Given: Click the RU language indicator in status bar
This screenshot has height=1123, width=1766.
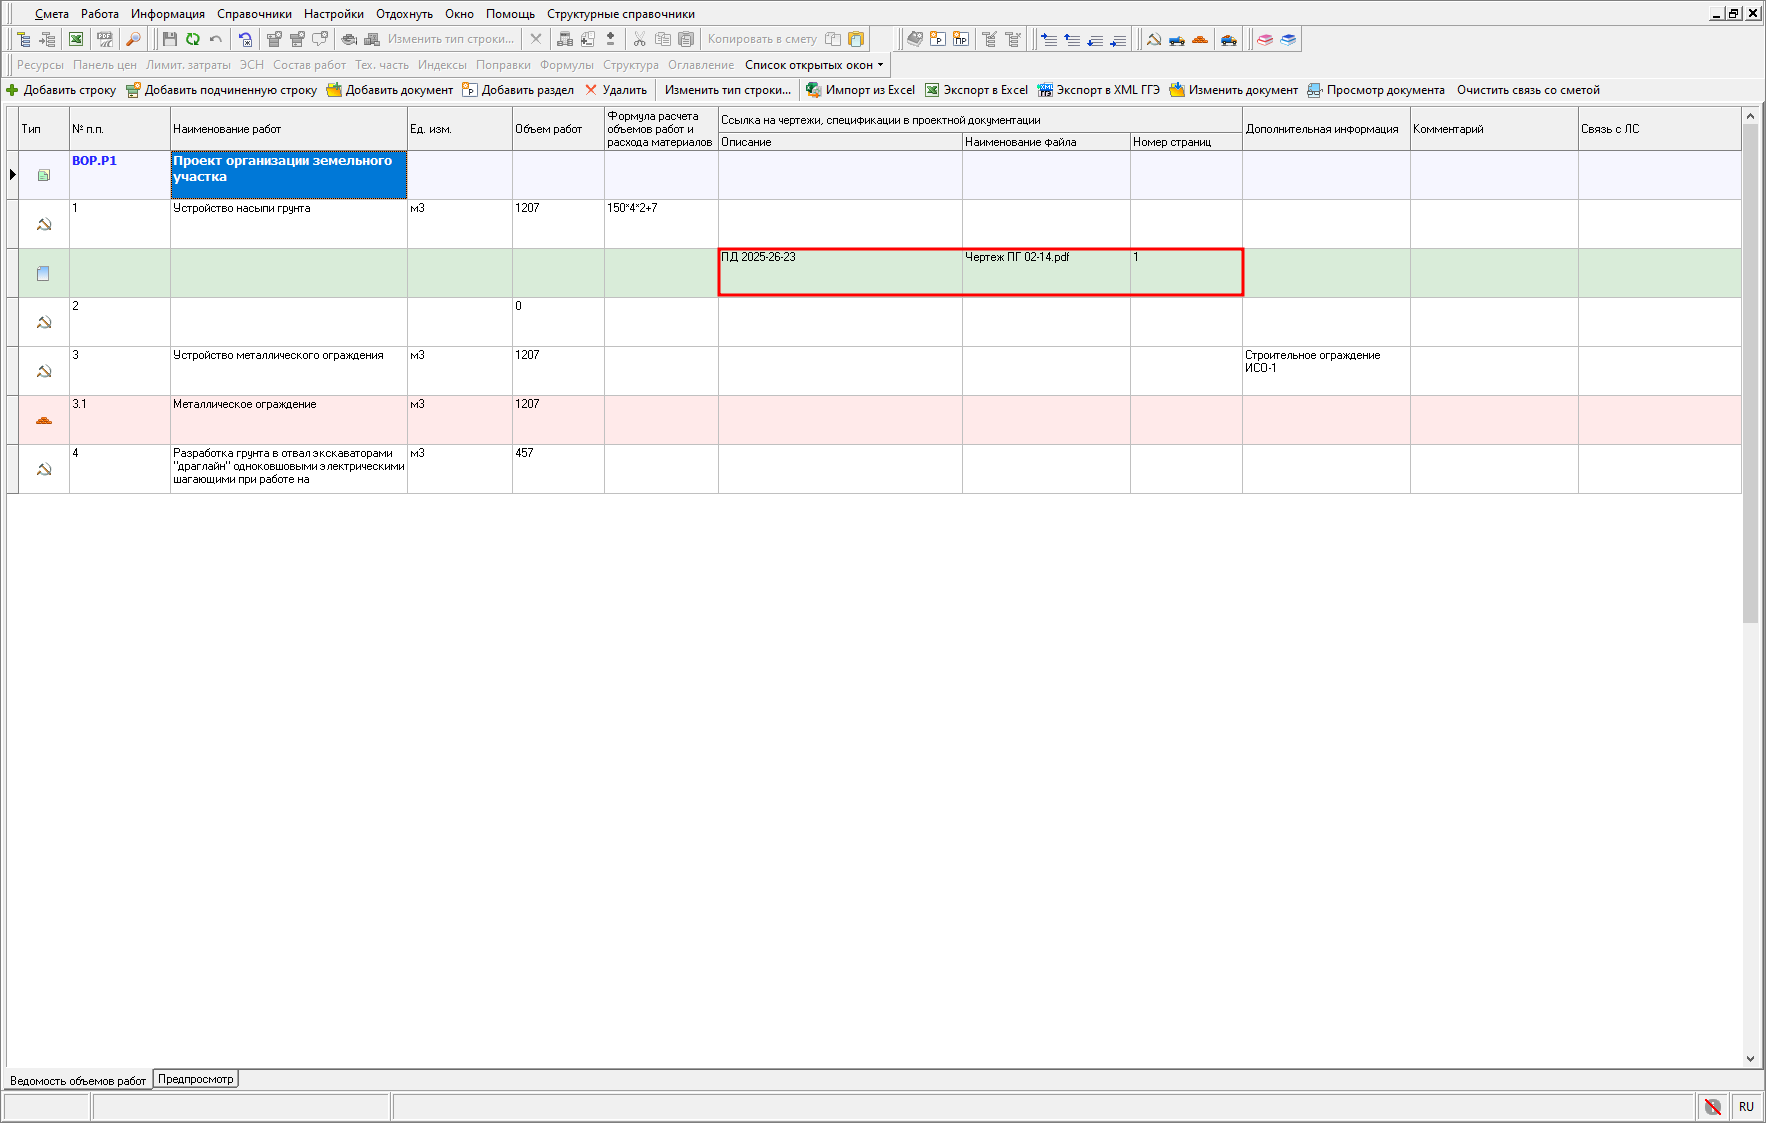Looking at the screenshot, I should click(1746, 1107).
